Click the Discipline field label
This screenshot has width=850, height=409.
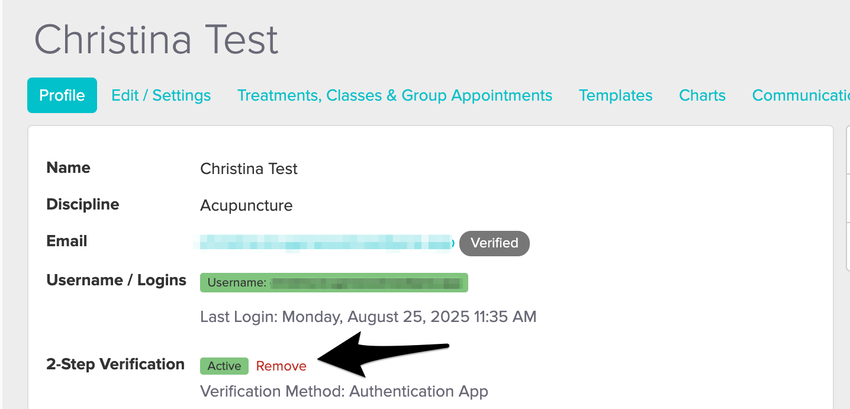pyautogui.click(x=82, y=204)
